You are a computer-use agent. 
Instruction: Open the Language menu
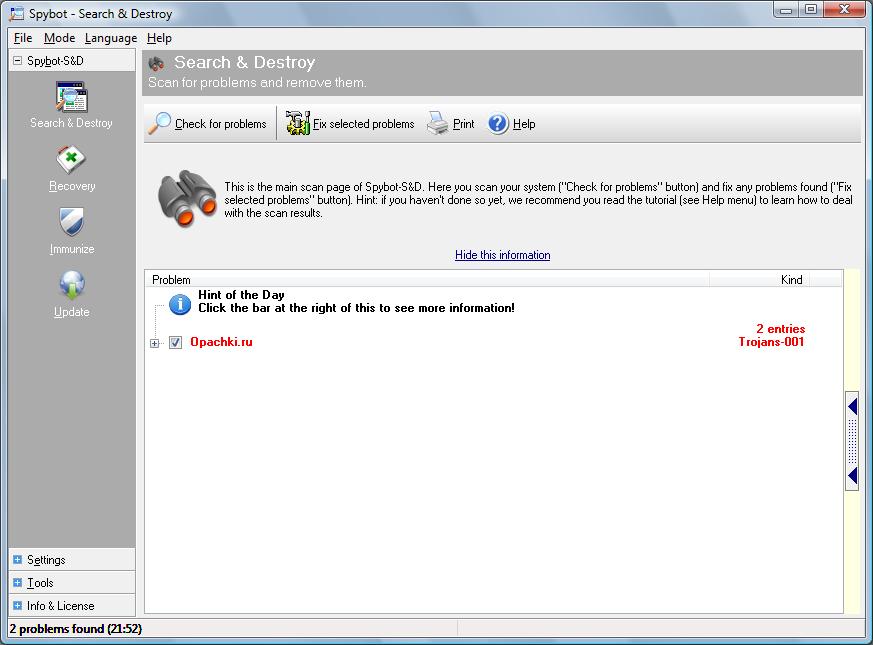pos(111,38)
